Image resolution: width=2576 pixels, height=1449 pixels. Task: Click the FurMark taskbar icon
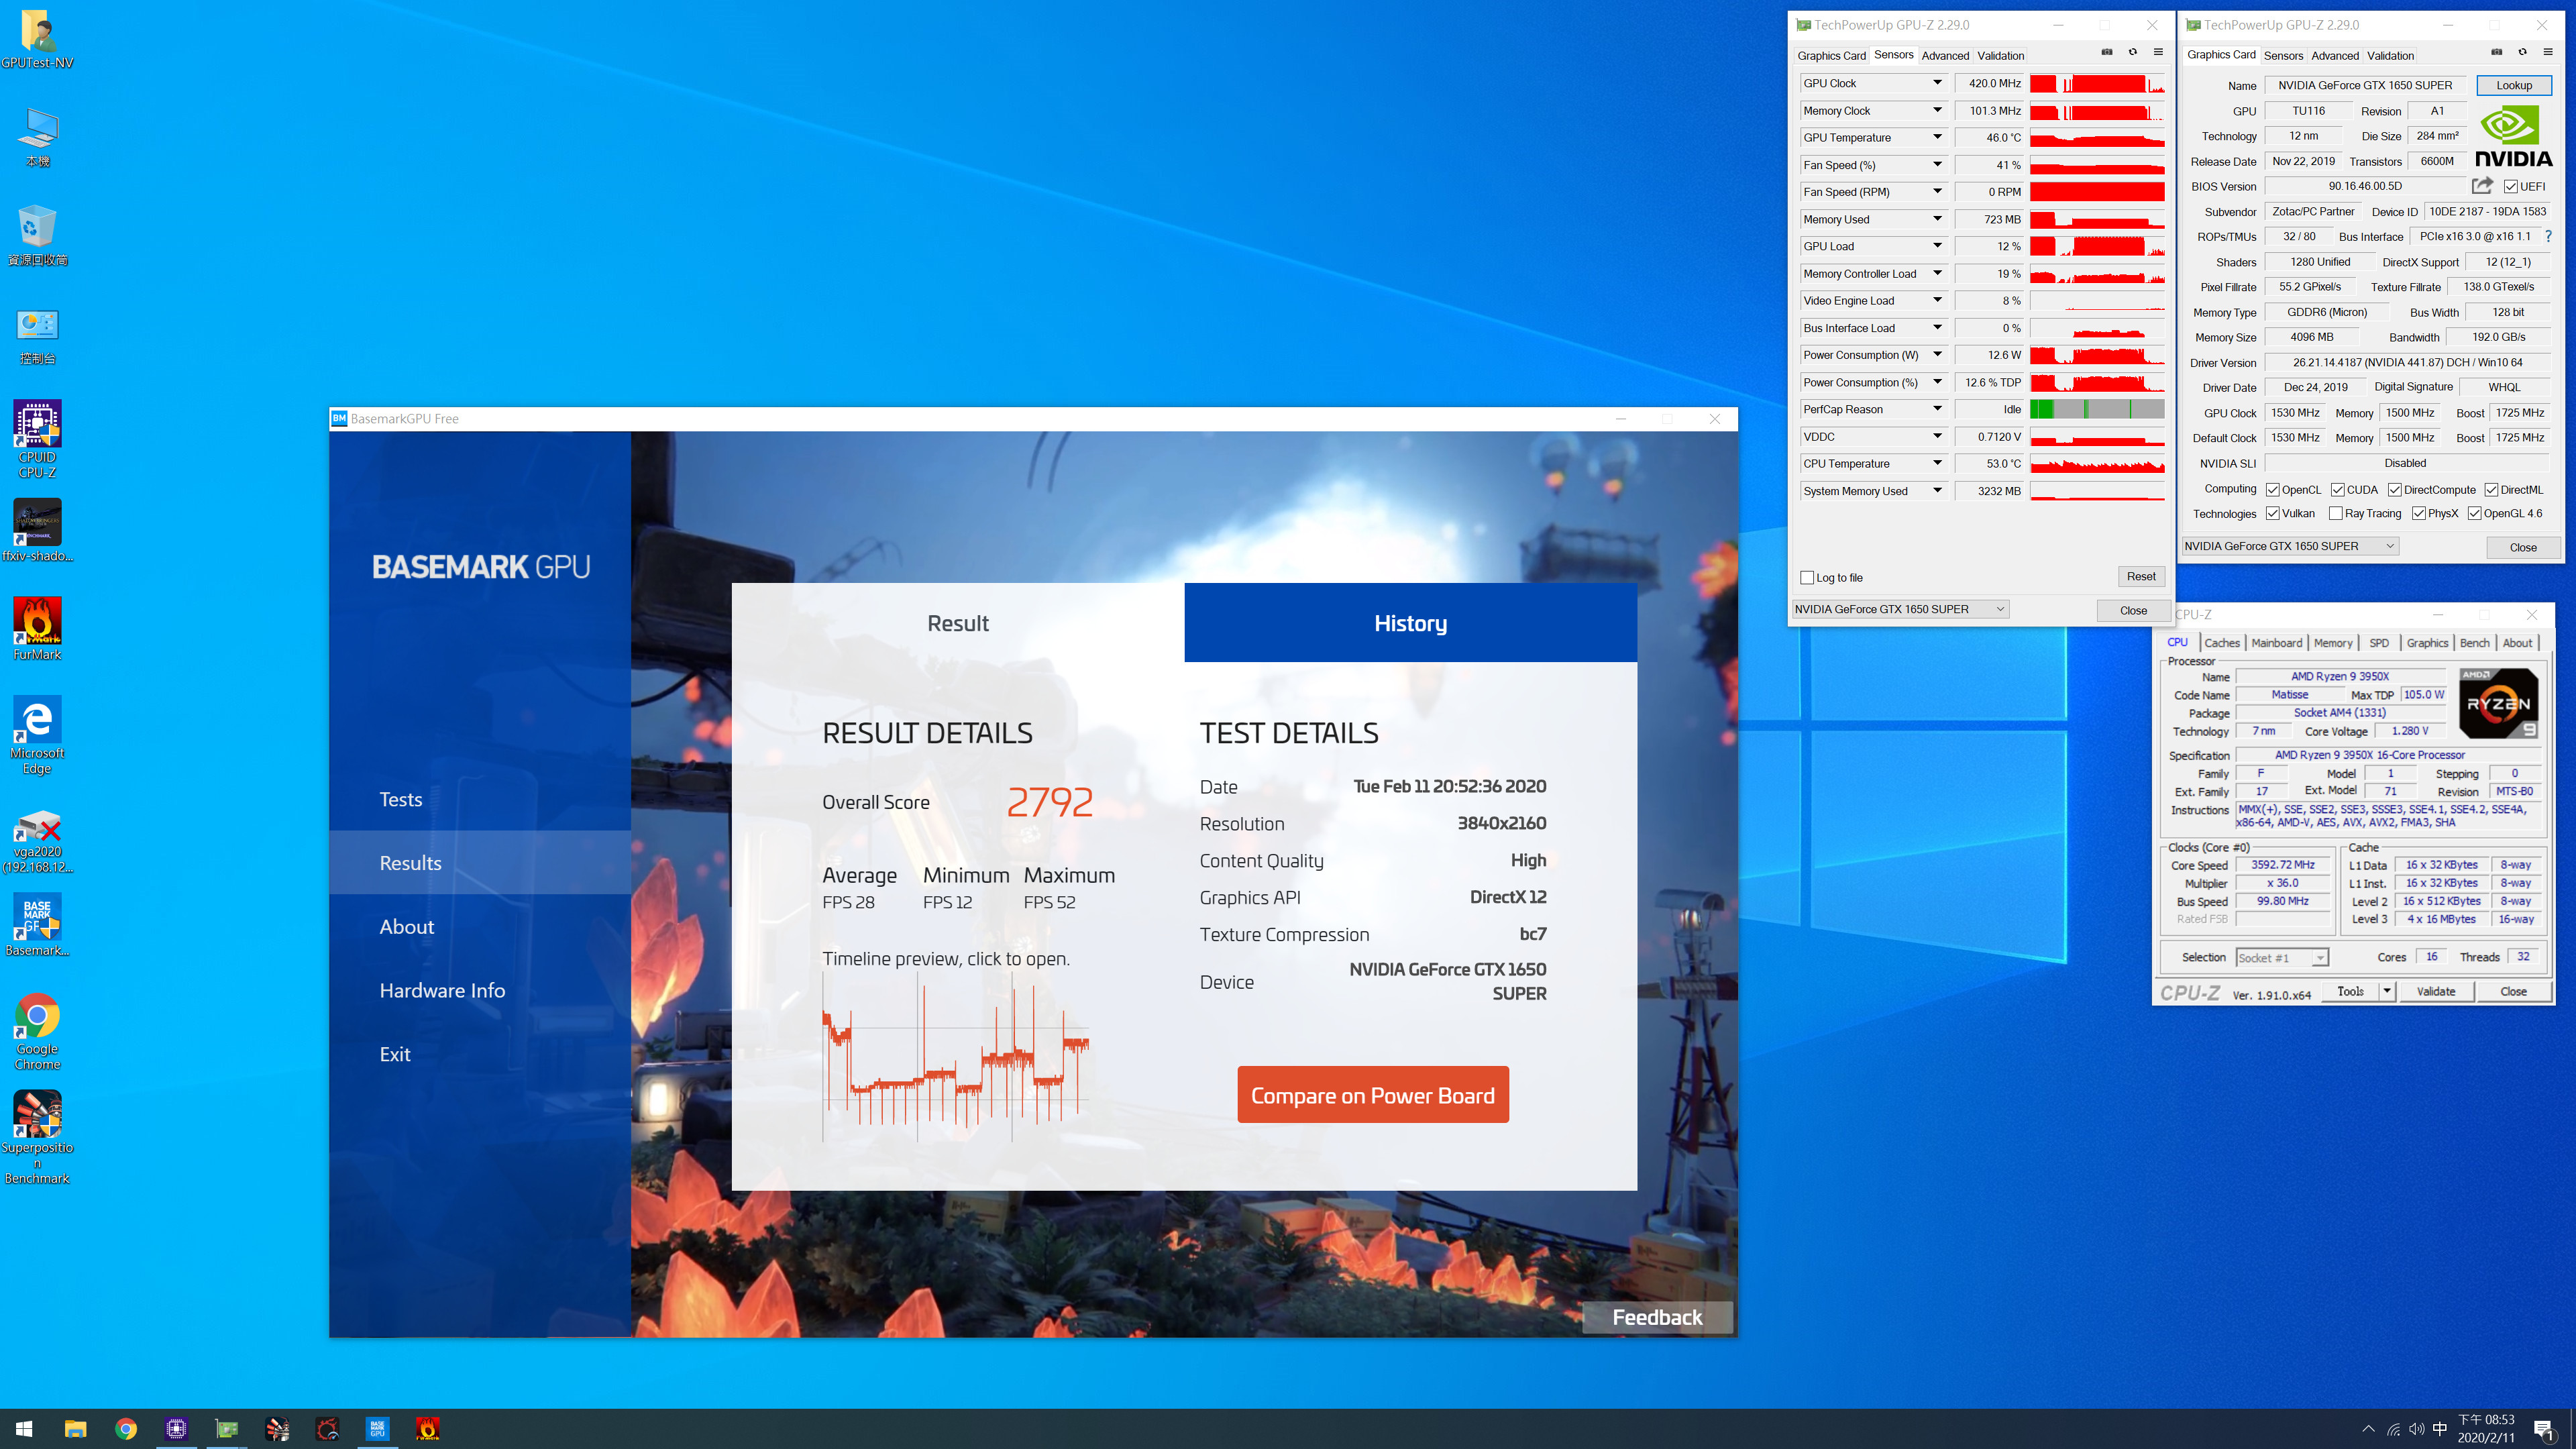tap(427, 1428)
